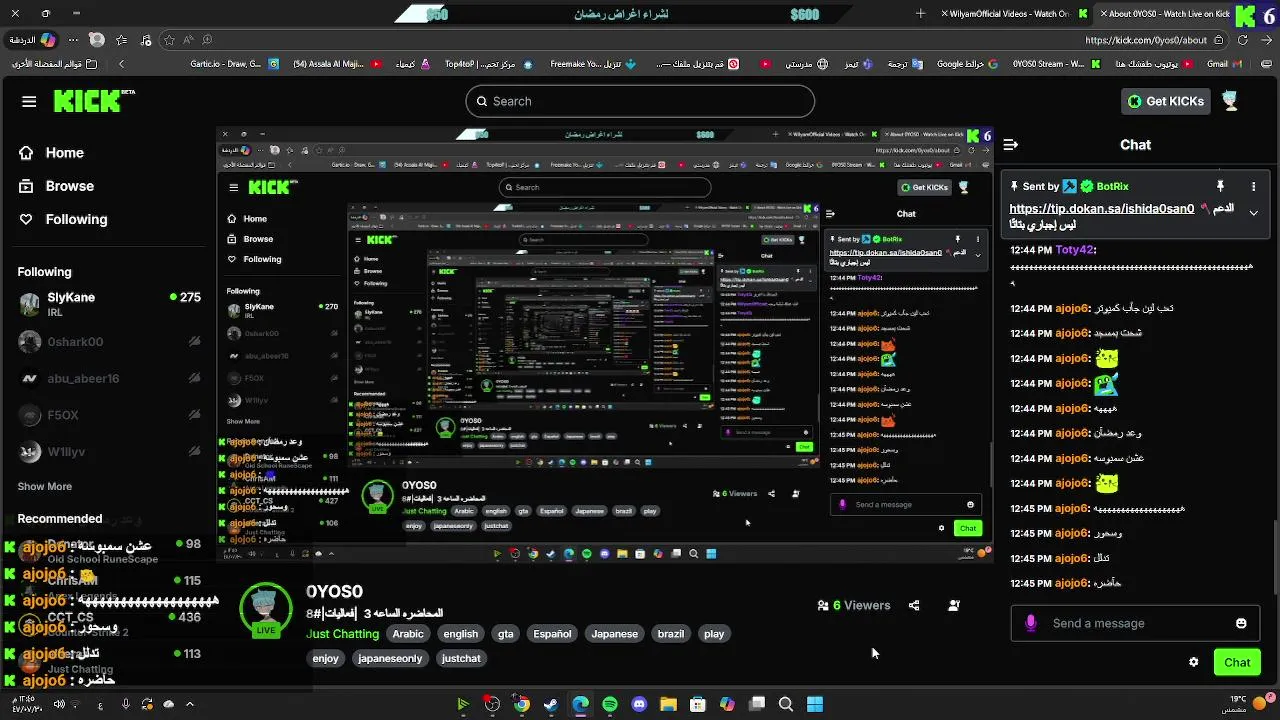Collapse the chat panel arrow icon

(1010, 145)
